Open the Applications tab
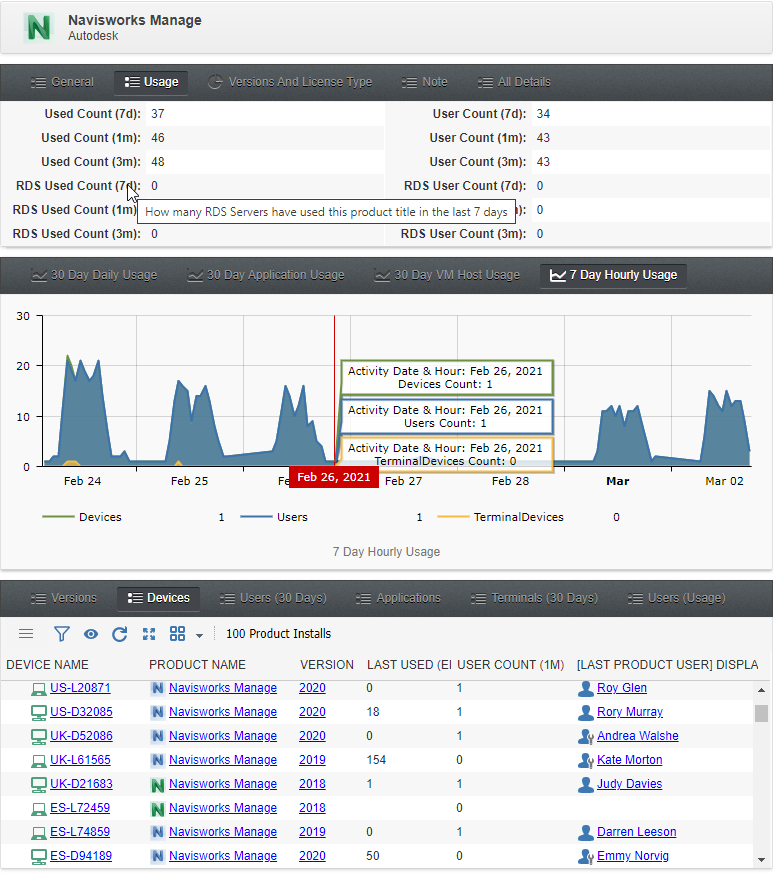The width and height of the screenshot is (773, 874). coord(398,598)
